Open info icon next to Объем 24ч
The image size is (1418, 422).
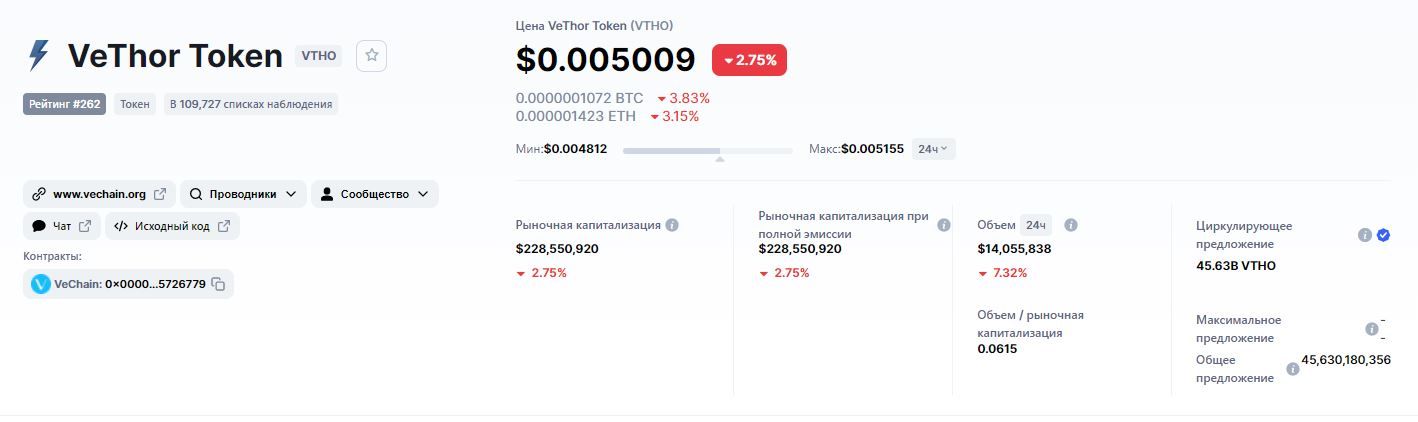(x=1071, y=225)
